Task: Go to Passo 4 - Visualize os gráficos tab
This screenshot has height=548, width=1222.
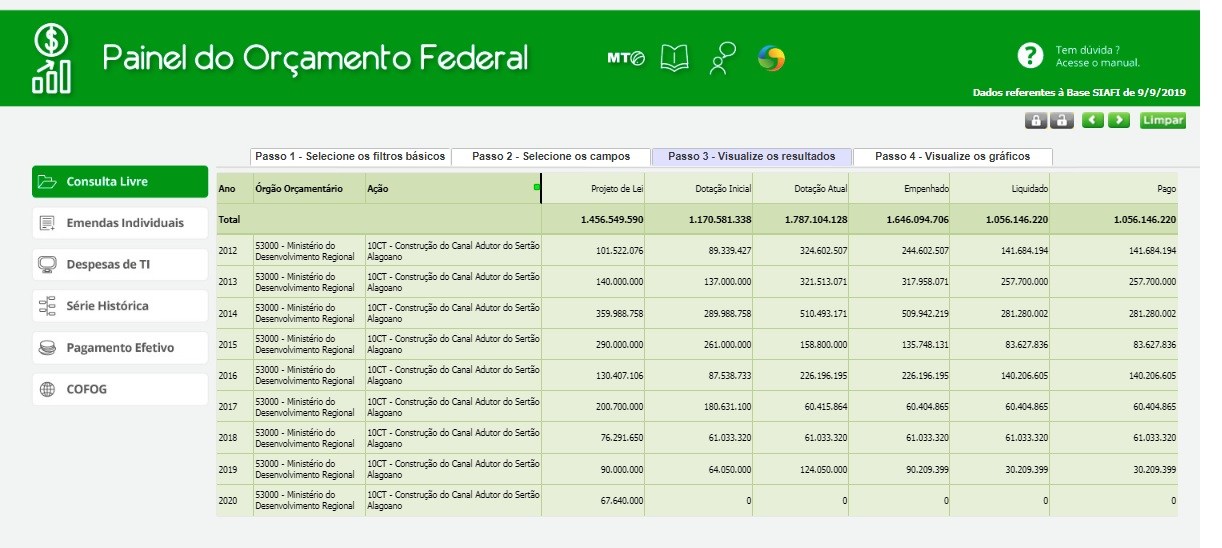Action: 953,157
